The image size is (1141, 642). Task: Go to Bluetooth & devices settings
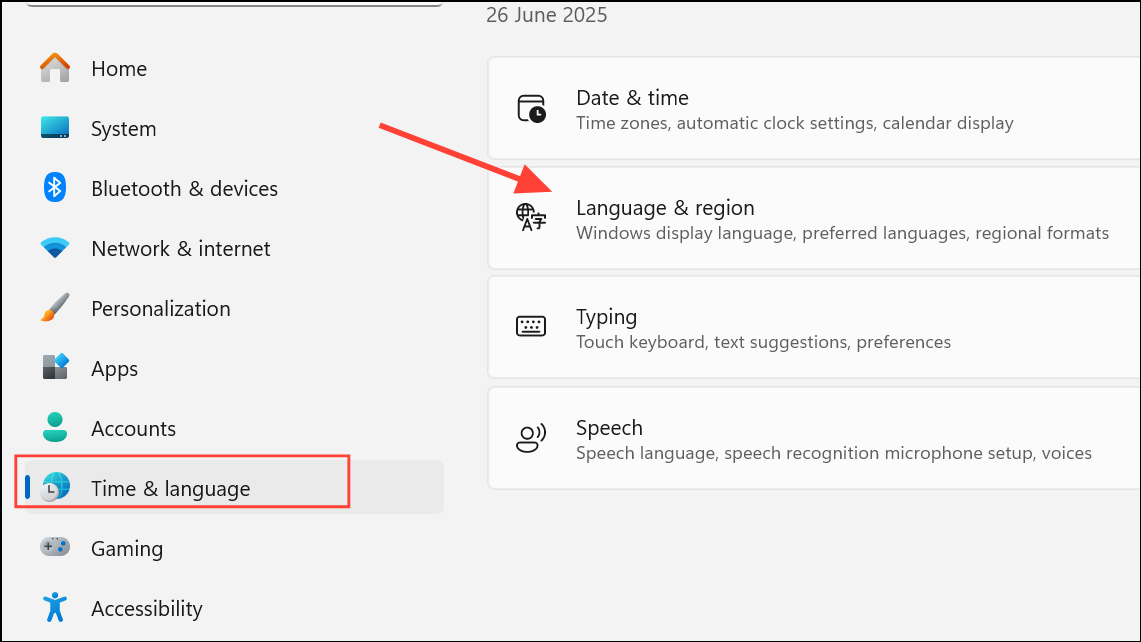click(184, 188)
